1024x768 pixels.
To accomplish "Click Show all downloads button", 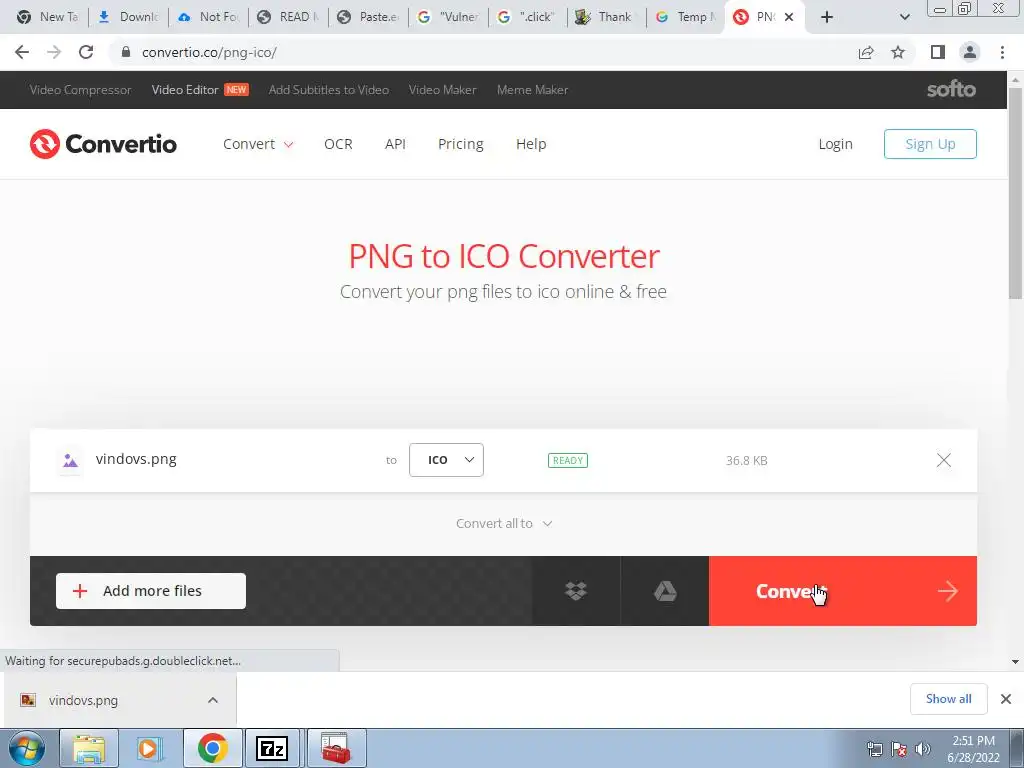I will (948, 699).
